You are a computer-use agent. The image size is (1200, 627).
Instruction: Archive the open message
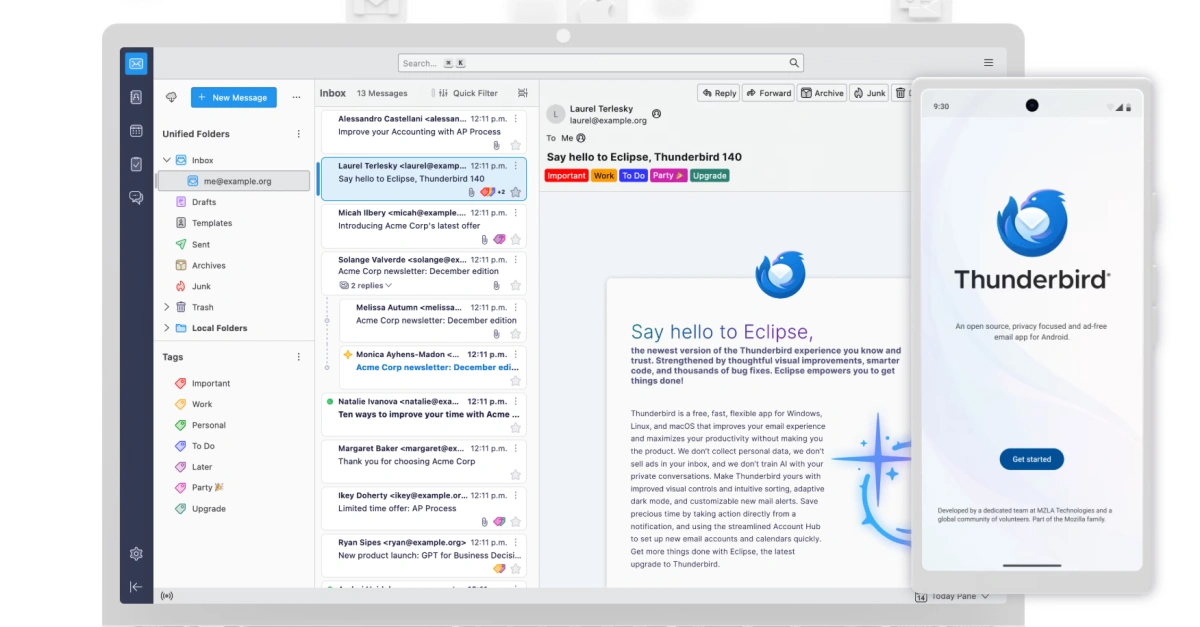823,93
